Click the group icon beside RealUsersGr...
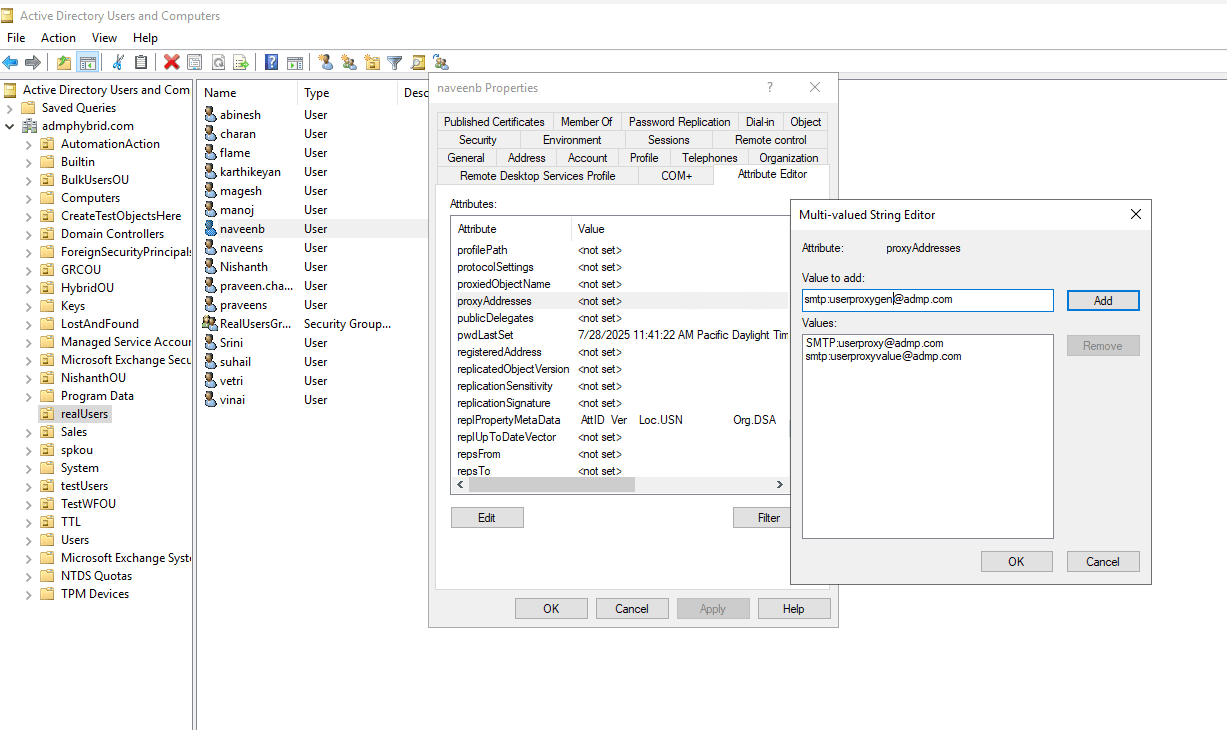The image size is (1227, 730). pos(210,324)
